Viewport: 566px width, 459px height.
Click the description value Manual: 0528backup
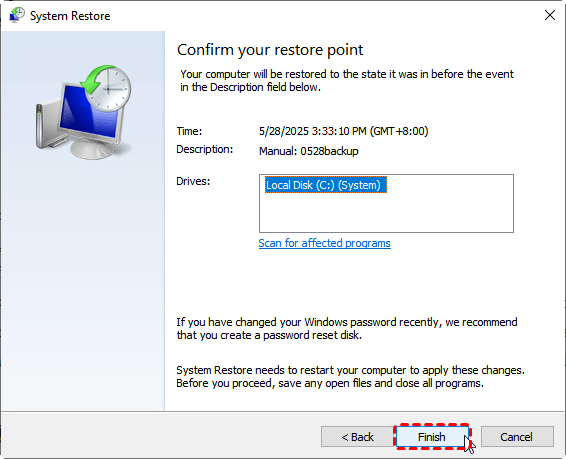click(309, 151)
